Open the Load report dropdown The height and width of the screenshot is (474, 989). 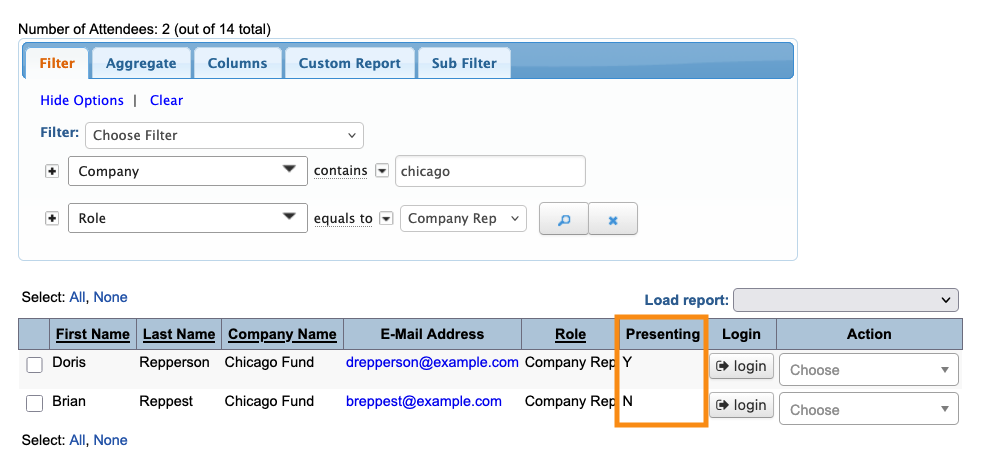tap(846, 300)
